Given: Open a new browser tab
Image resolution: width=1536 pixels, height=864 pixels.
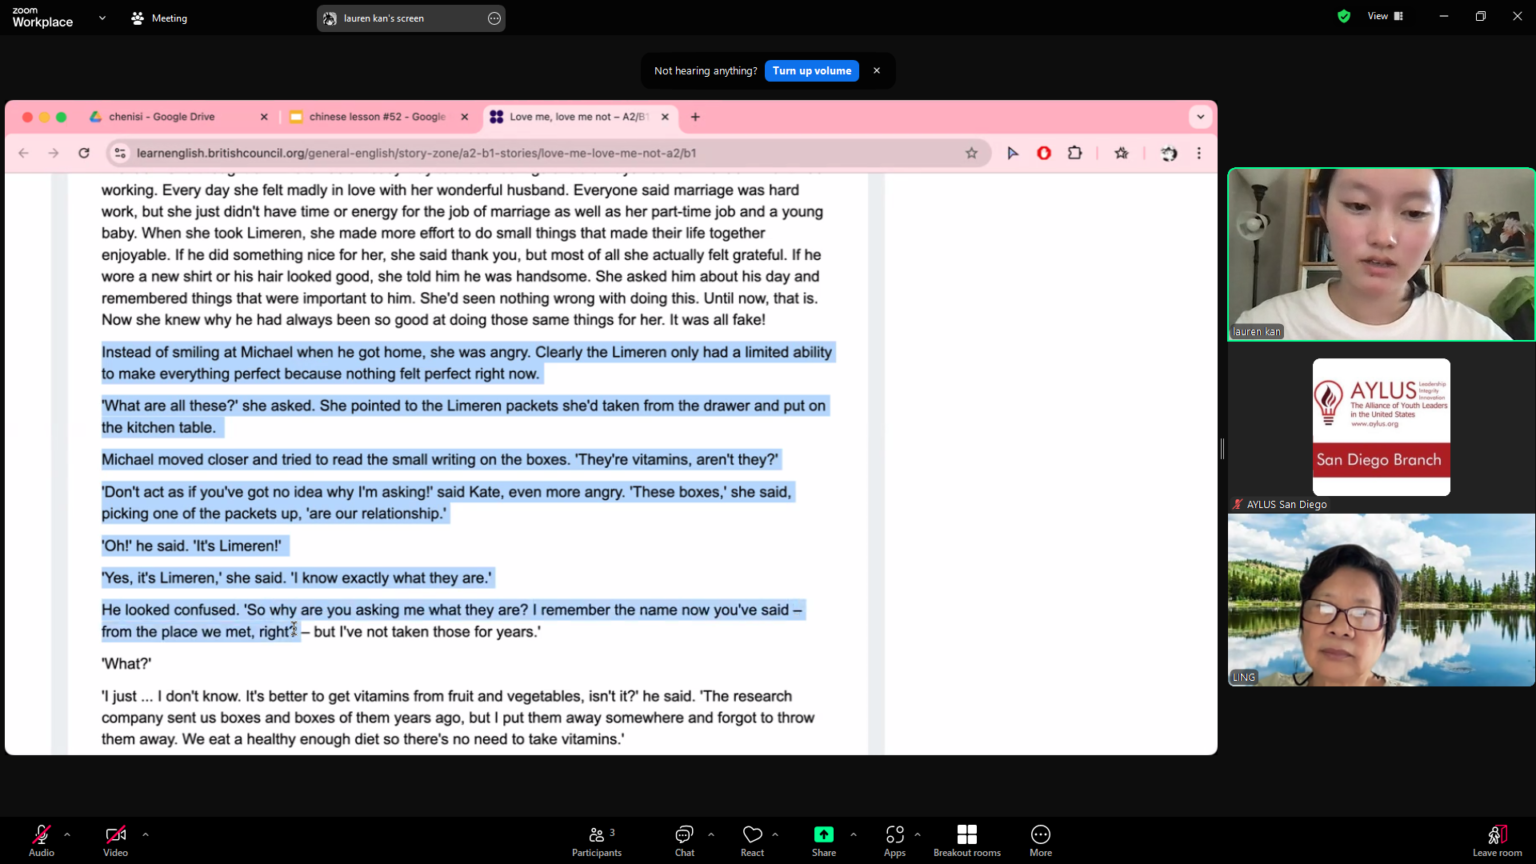Looking at the screenshot, I should [x=695, y=117].
